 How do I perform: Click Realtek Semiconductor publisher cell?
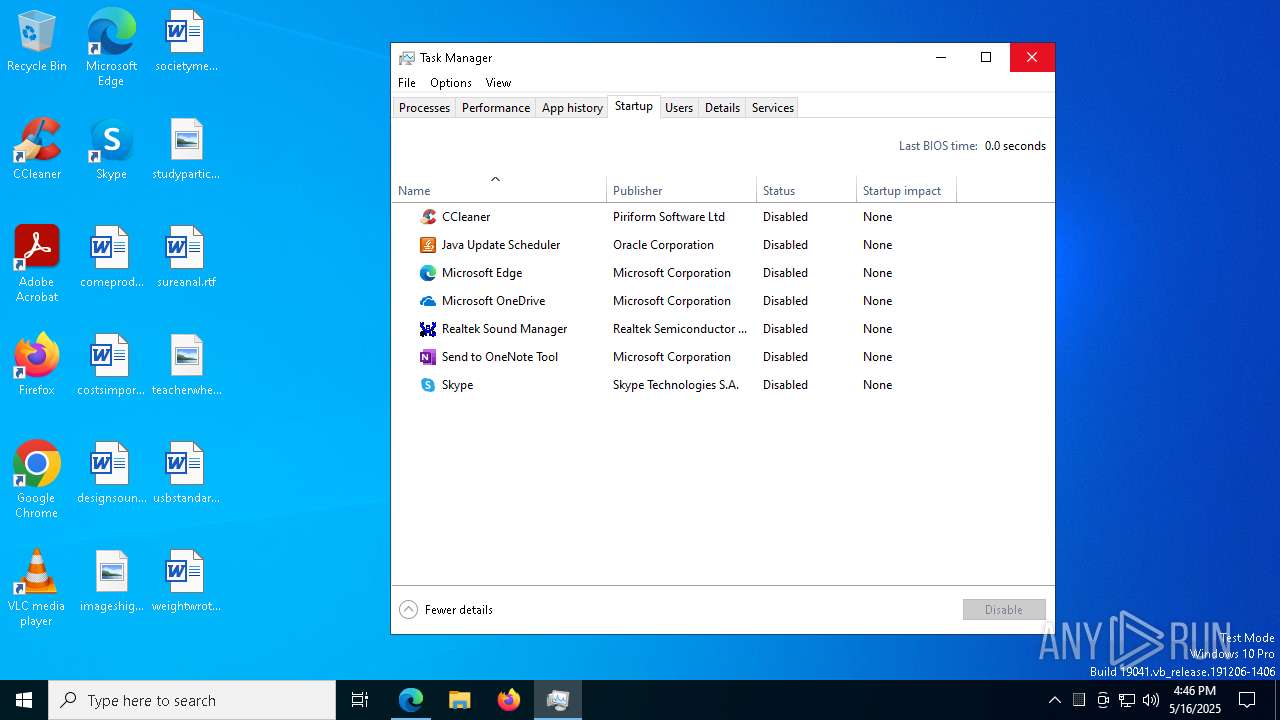click(x=680, y=329)
